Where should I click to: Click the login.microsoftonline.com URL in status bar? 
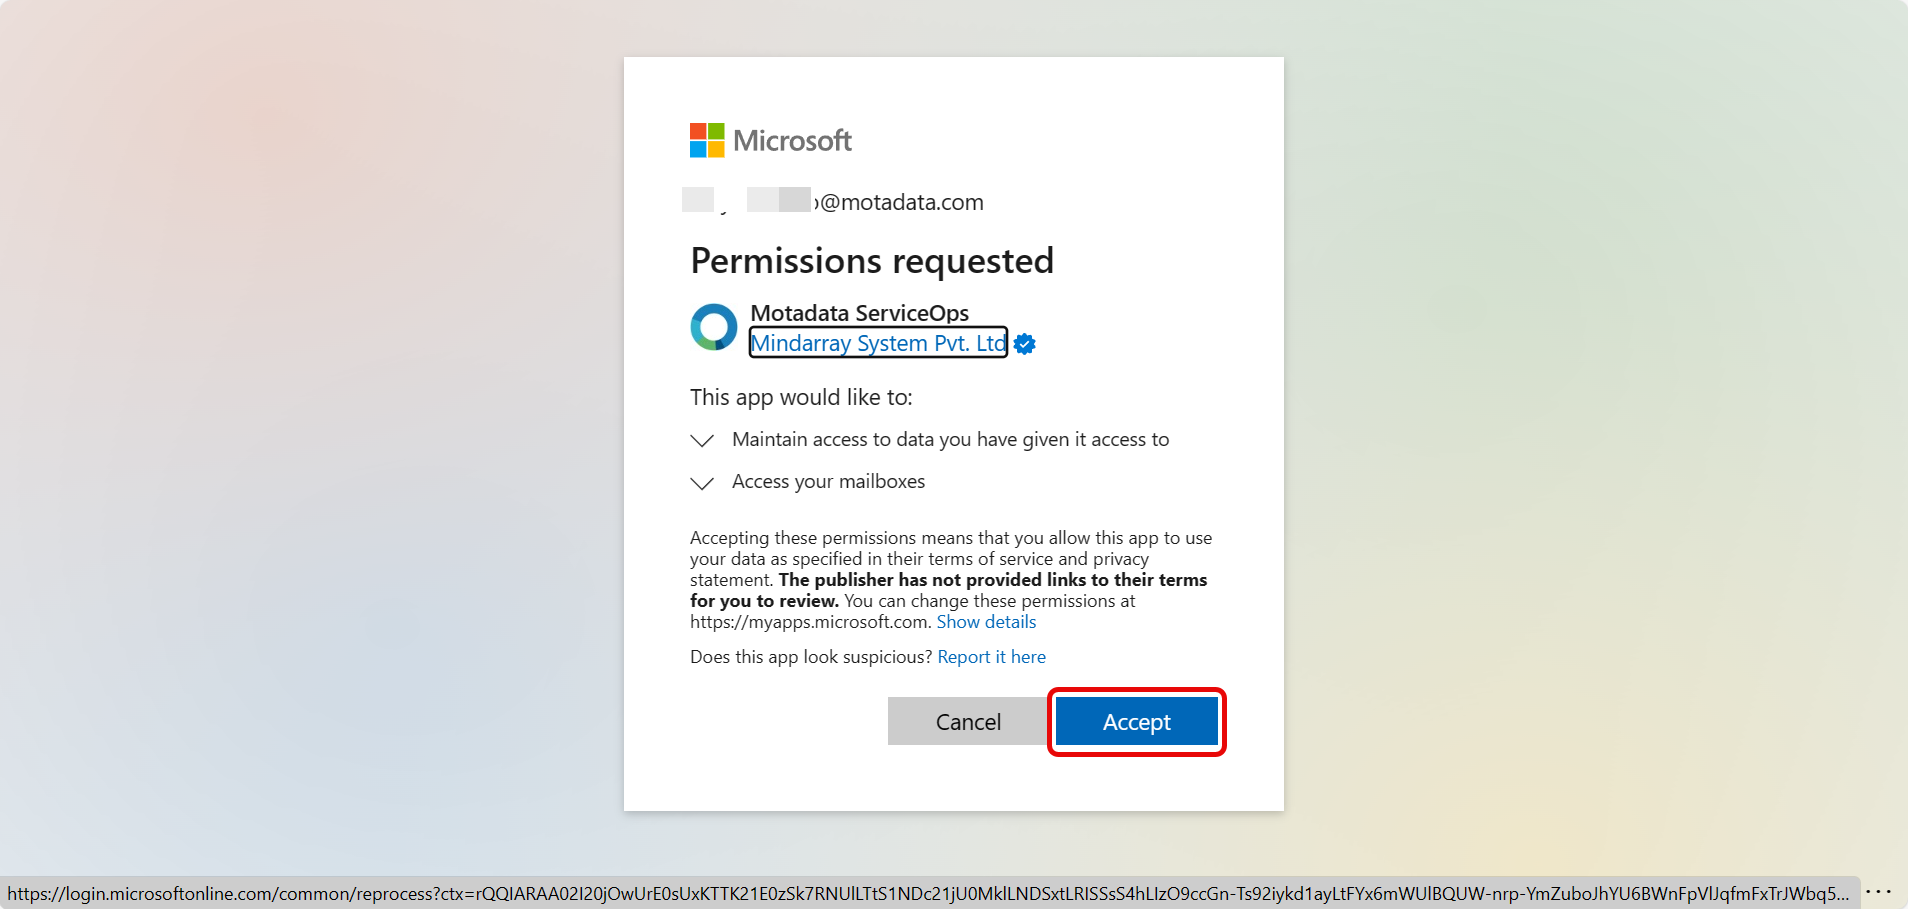(x=927, y=893)
